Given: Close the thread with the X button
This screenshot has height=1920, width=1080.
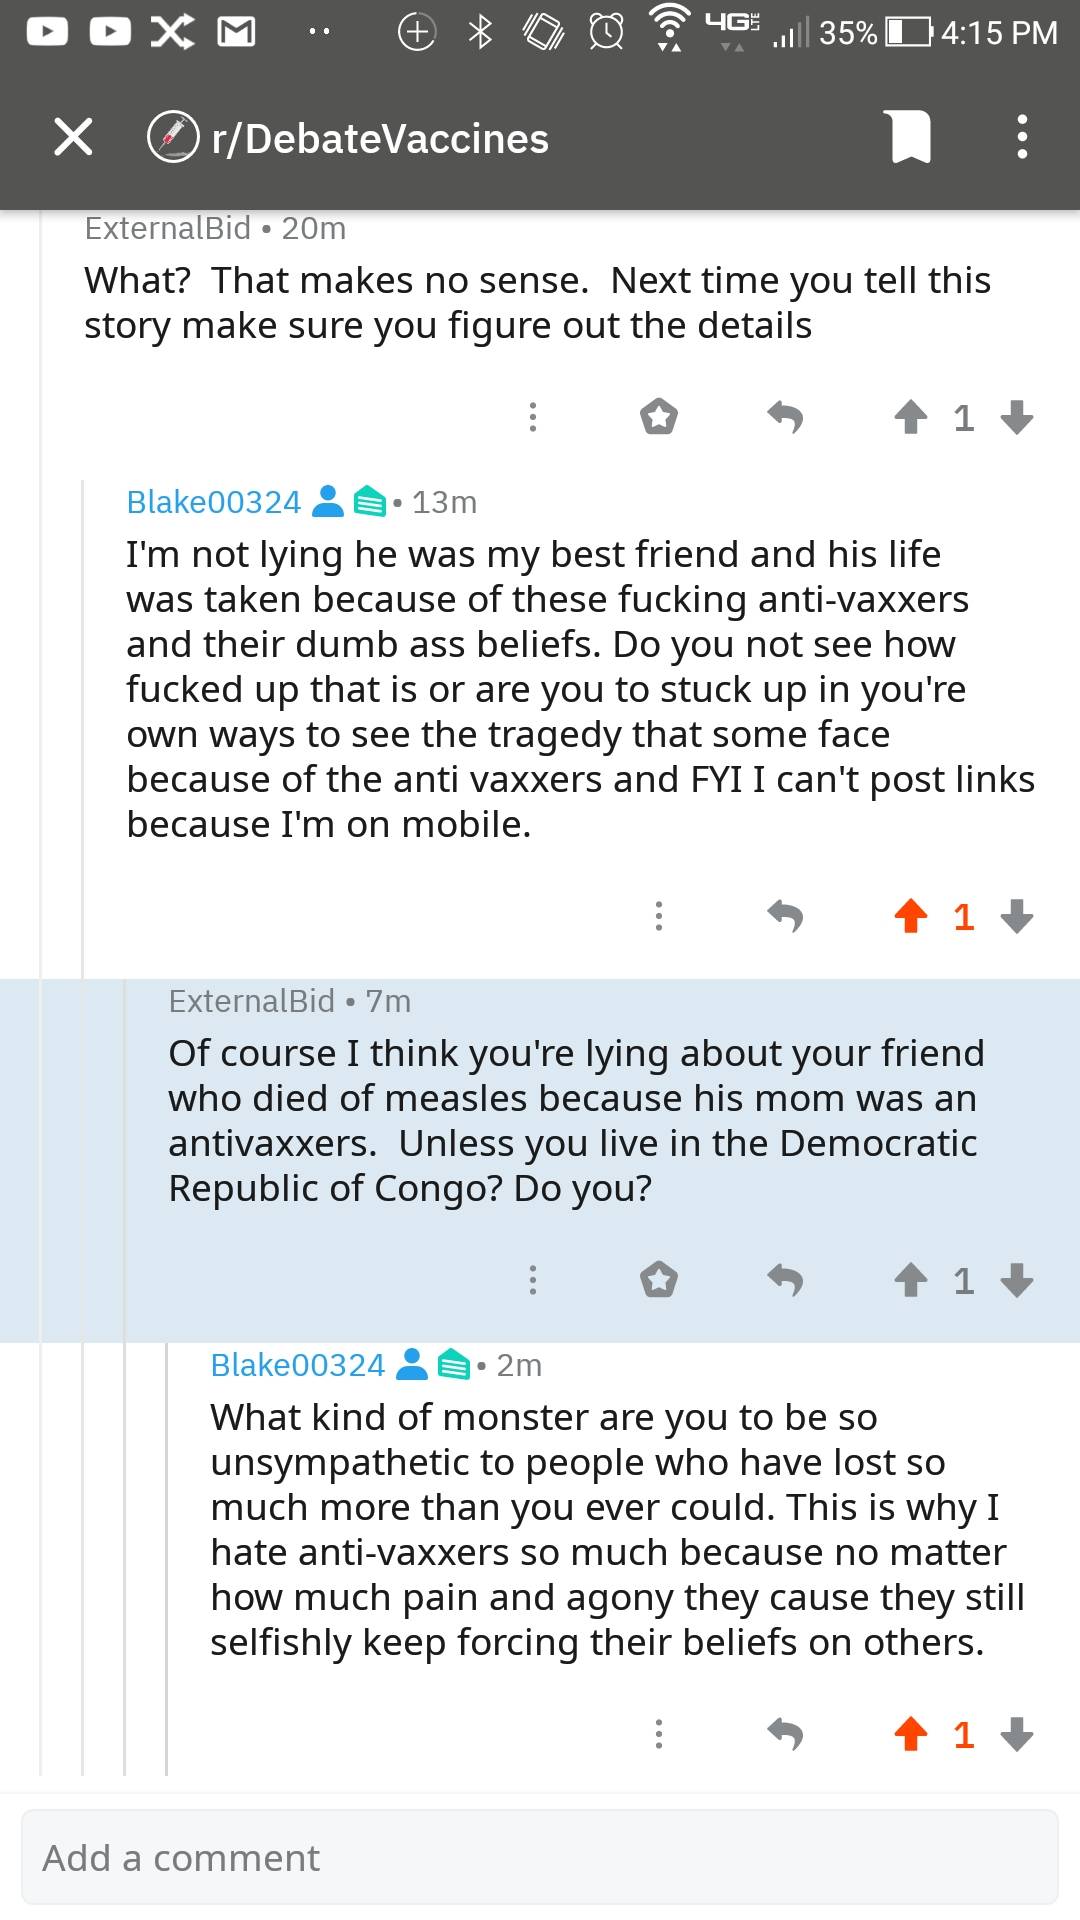Looking at the screenshot, I should coord(72,137).
